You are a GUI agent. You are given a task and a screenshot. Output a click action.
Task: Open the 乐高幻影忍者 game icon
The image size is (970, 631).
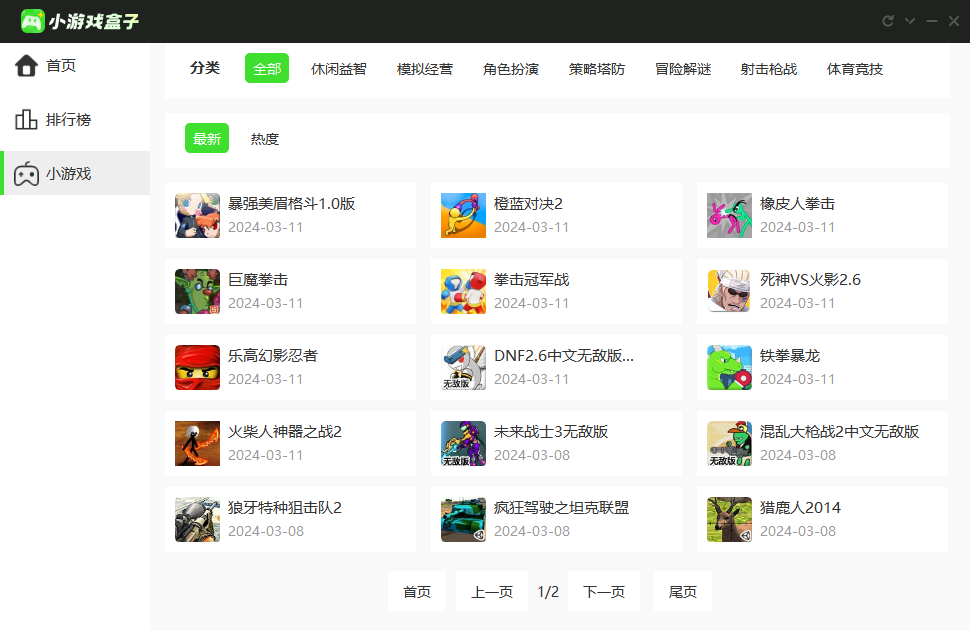tap(197, 367)
